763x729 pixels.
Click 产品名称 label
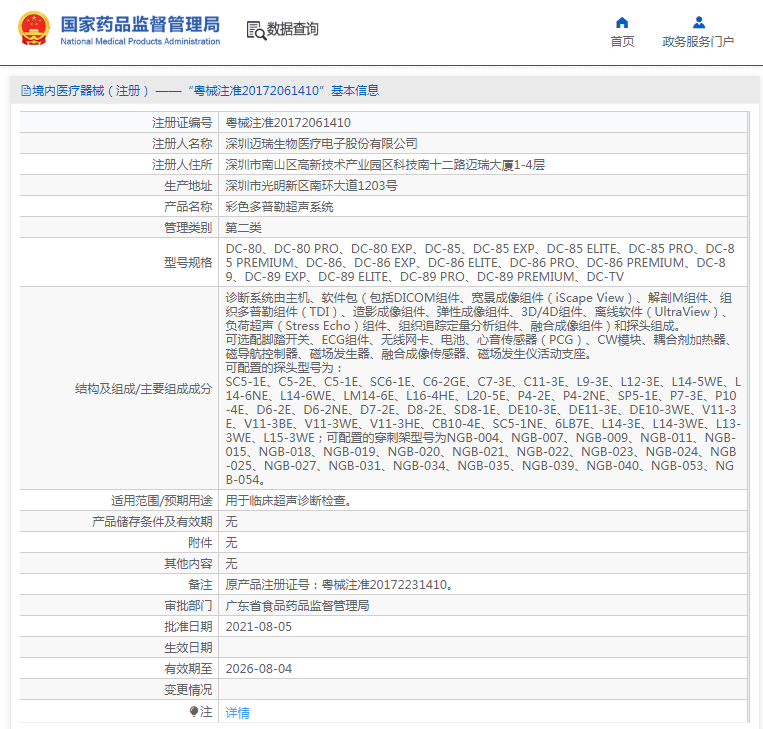click(x=188, y=206)
